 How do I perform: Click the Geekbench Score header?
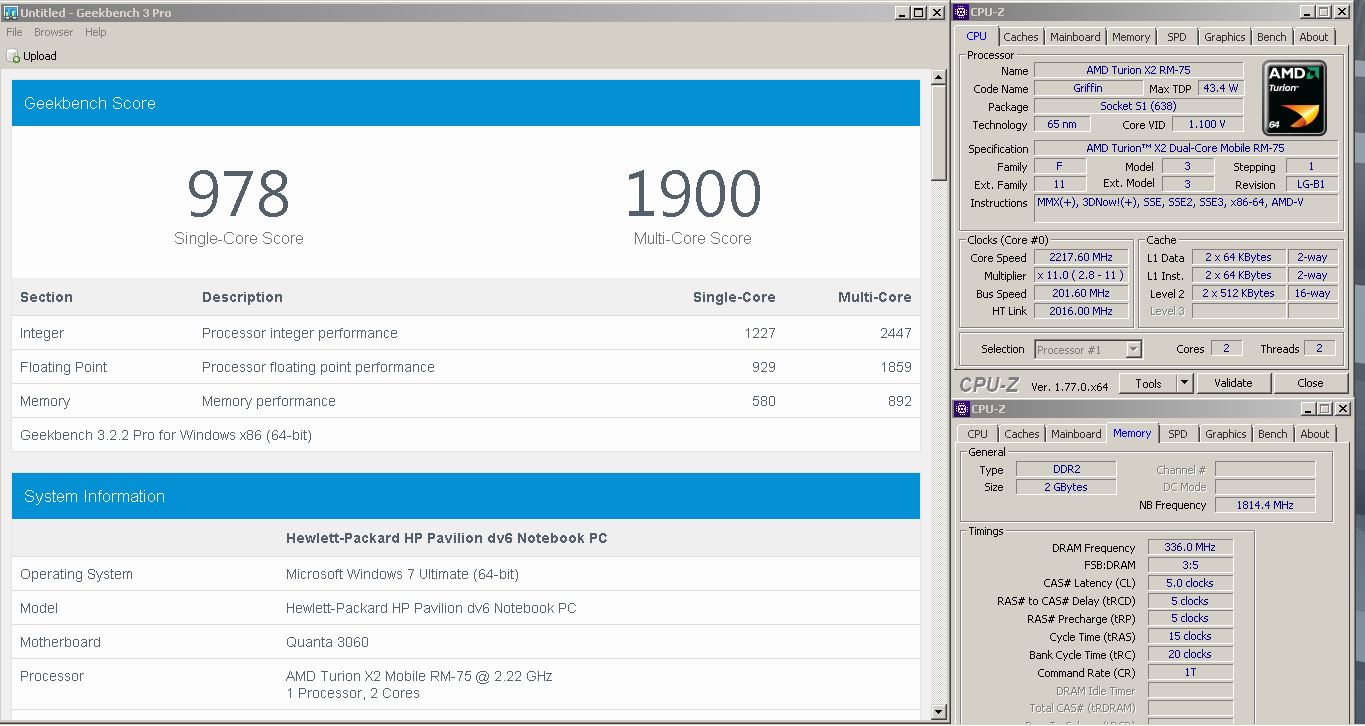[x=466, y=103]
